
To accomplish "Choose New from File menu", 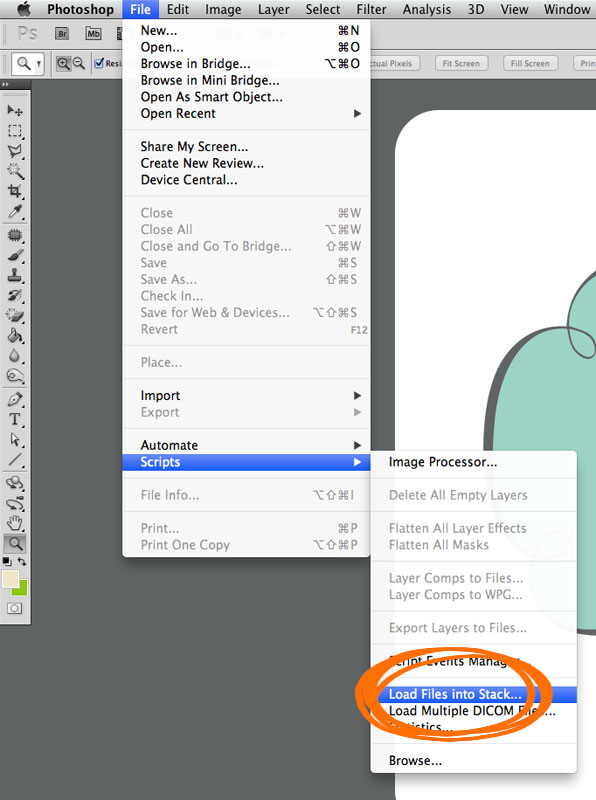I will tap(246, 31).
